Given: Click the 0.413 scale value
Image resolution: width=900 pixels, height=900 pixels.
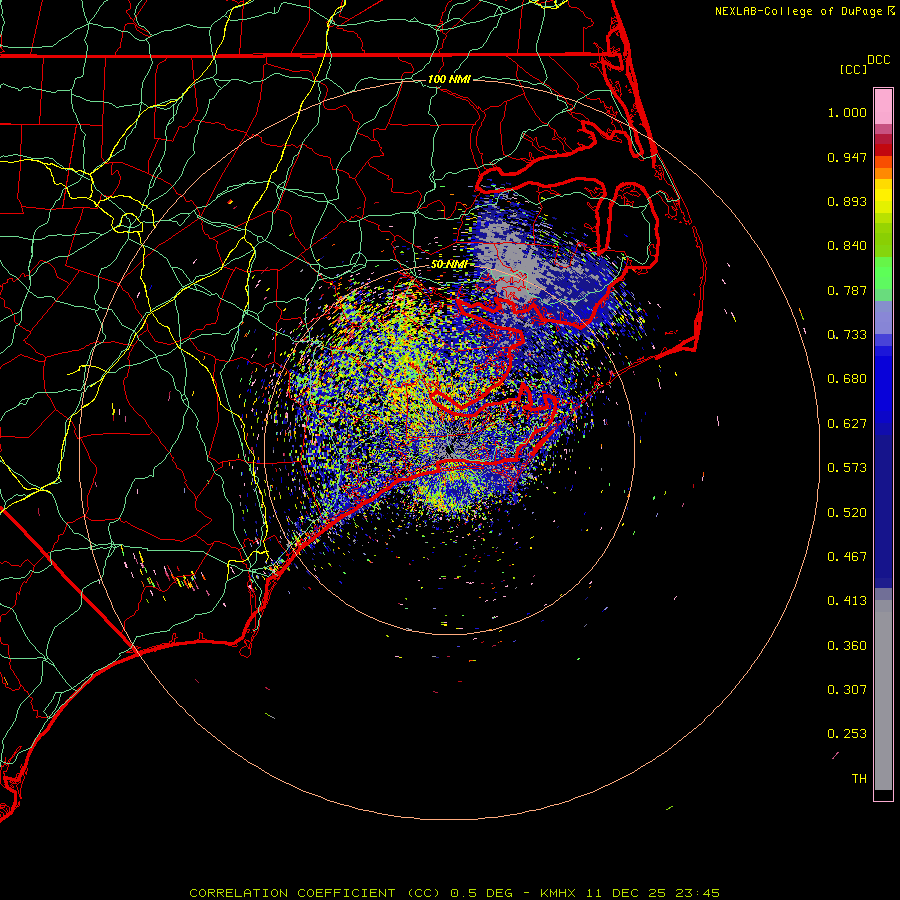Looking at the screenshot, I should 847,601.
